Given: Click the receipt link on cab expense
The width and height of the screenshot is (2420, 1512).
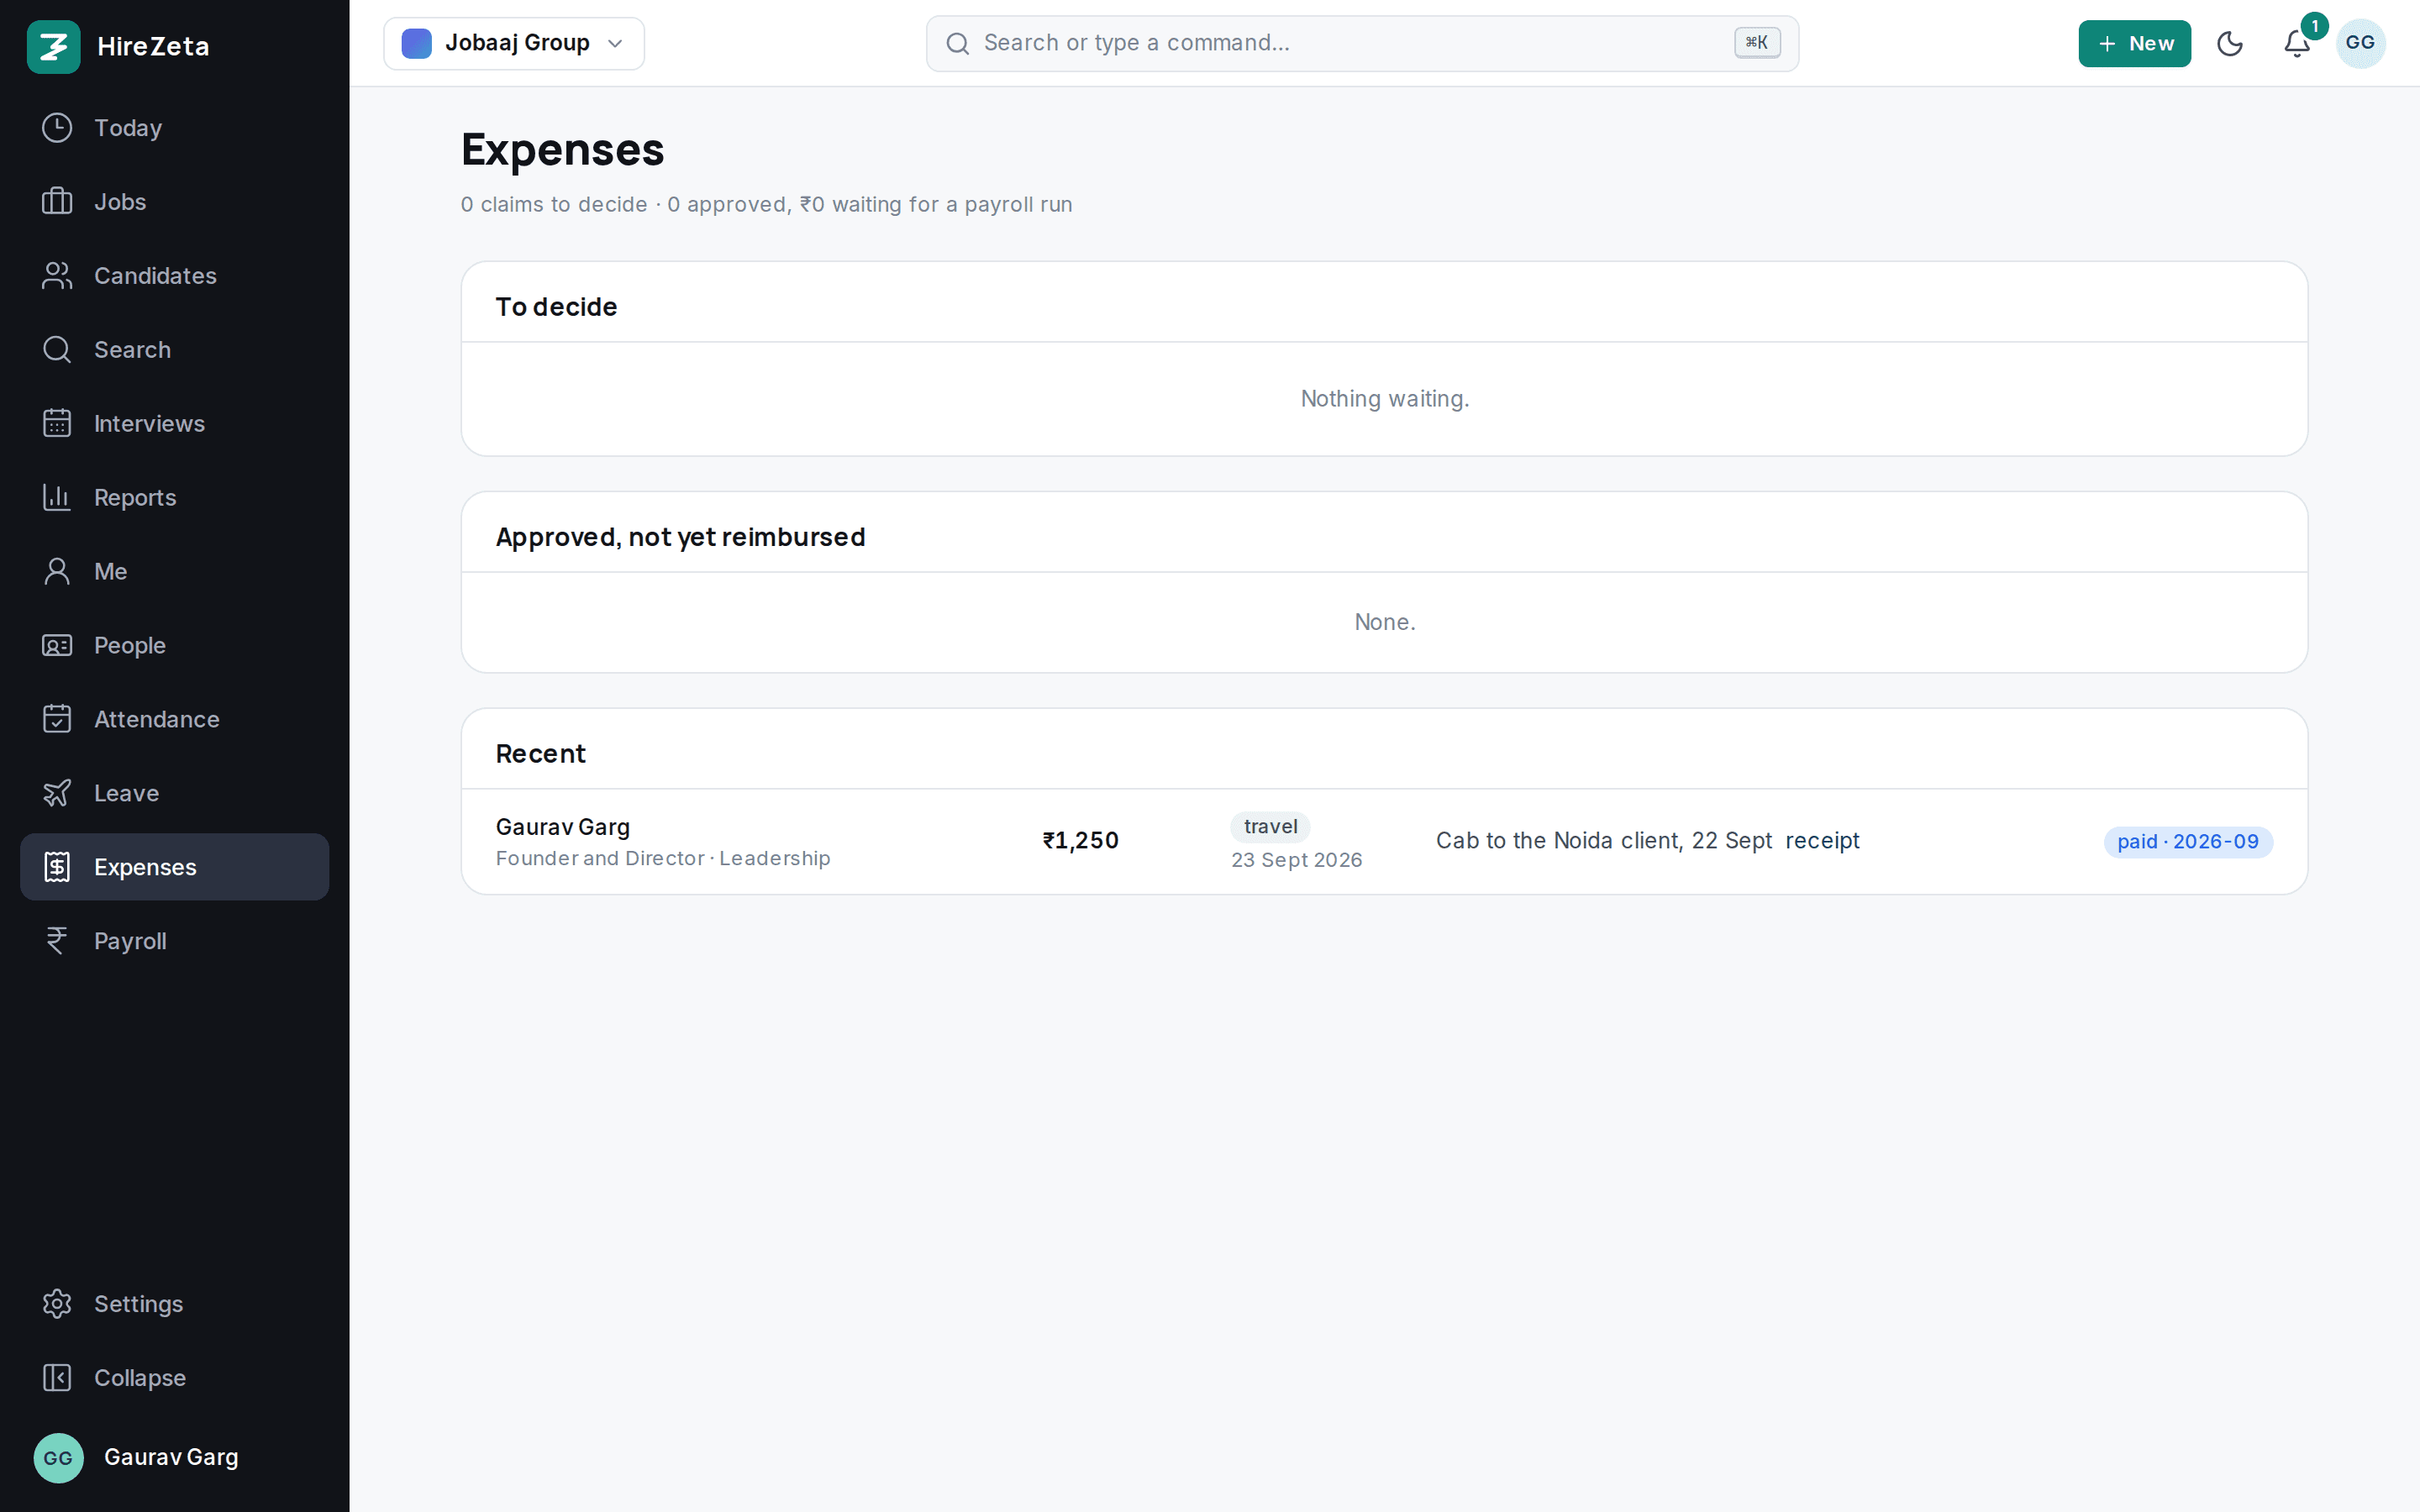Looking at the screenshot, I should pyautogui.click(x=1822, y=841).
